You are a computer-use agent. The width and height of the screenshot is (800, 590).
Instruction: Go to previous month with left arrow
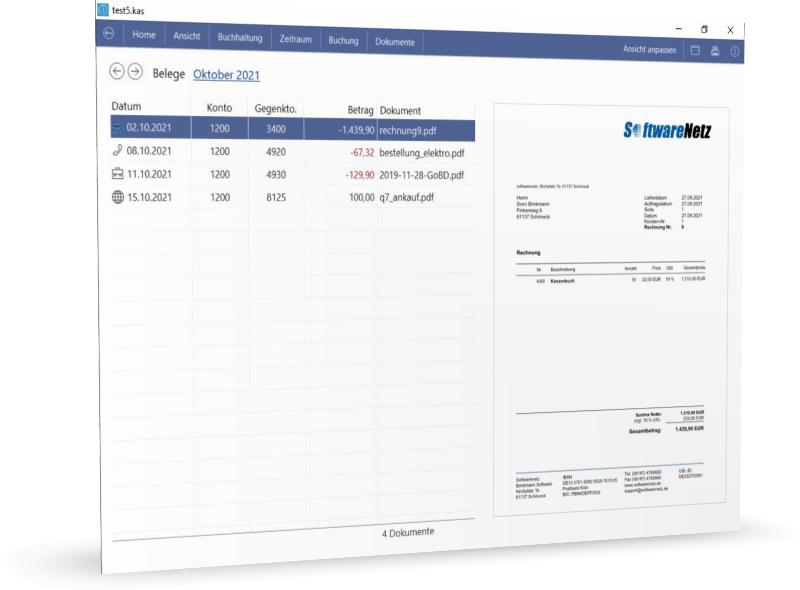[x=117, y=71]
